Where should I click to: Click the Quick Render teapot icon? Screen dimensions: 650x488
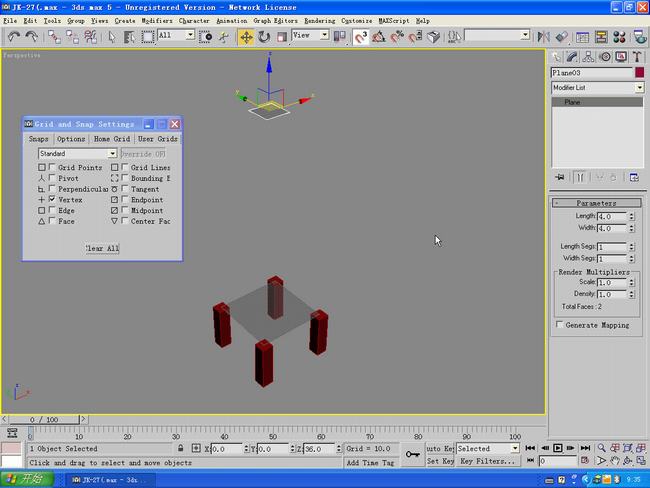pyautogui.click(x=640, y=37)
